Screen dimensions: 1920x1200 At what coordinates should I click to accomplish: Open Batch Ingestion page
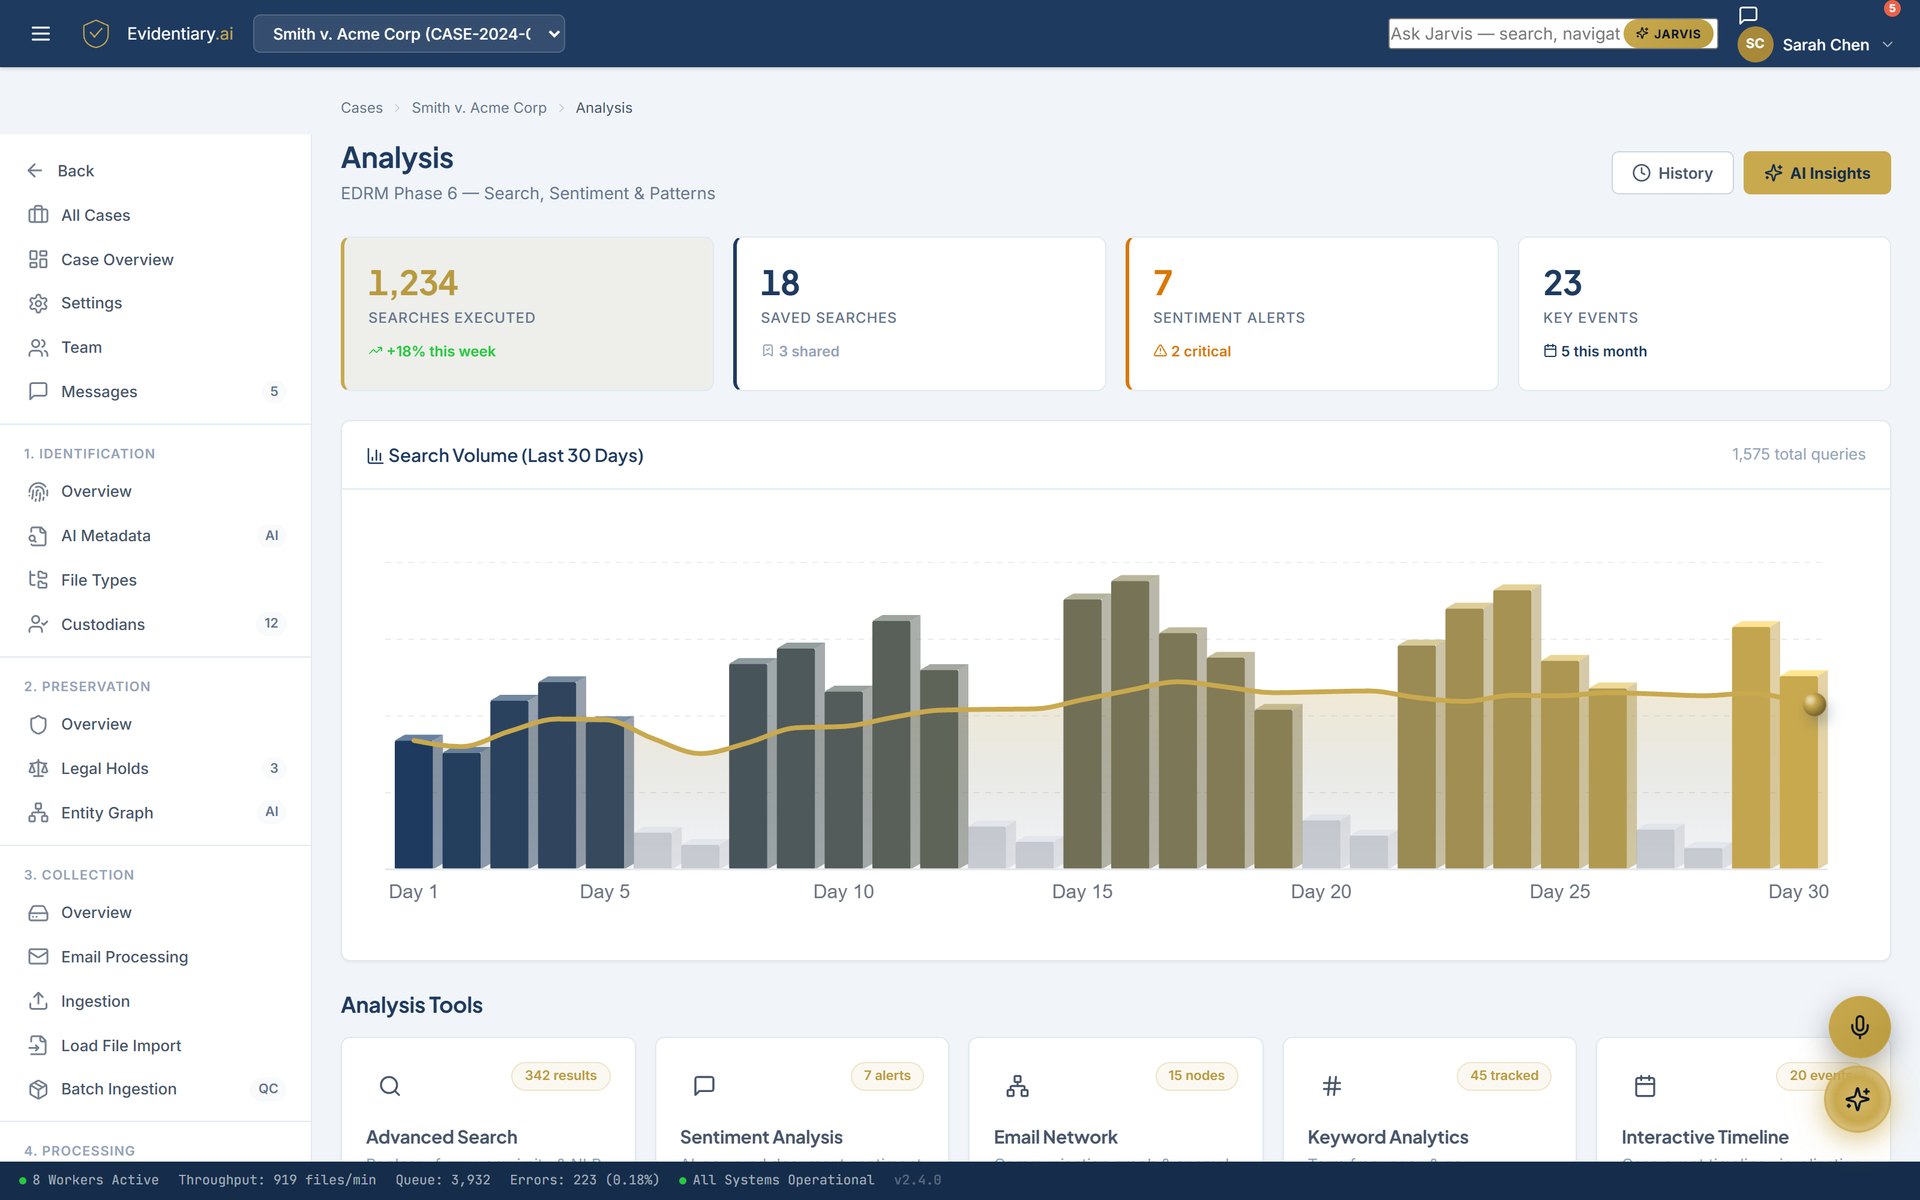155,1089
